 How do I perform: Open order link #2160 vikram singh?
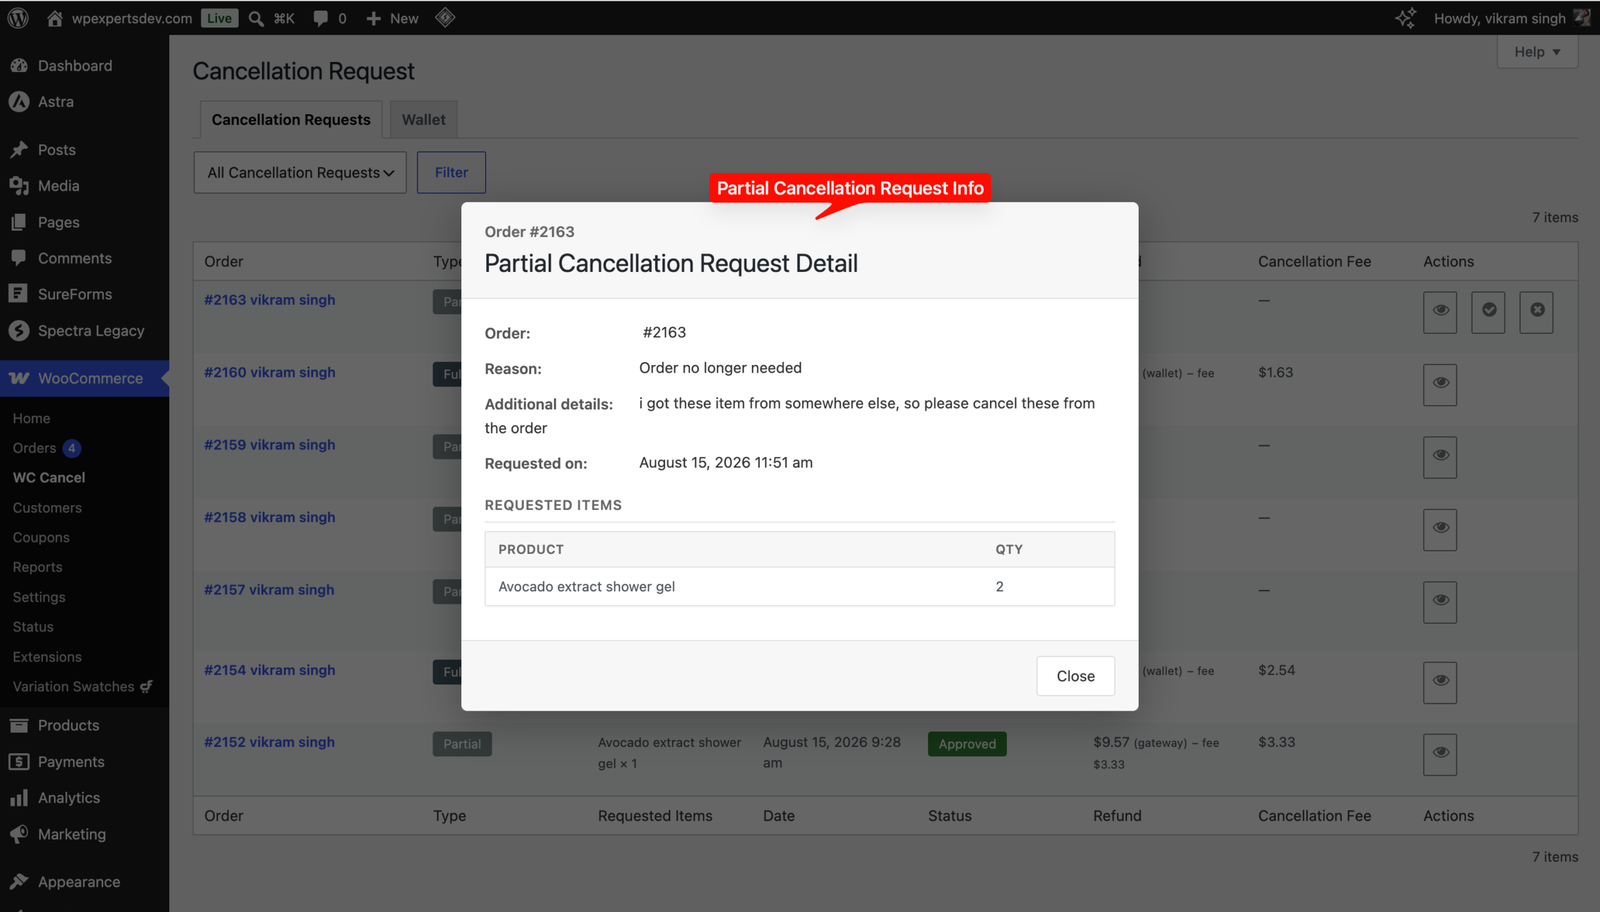[270, 372]
